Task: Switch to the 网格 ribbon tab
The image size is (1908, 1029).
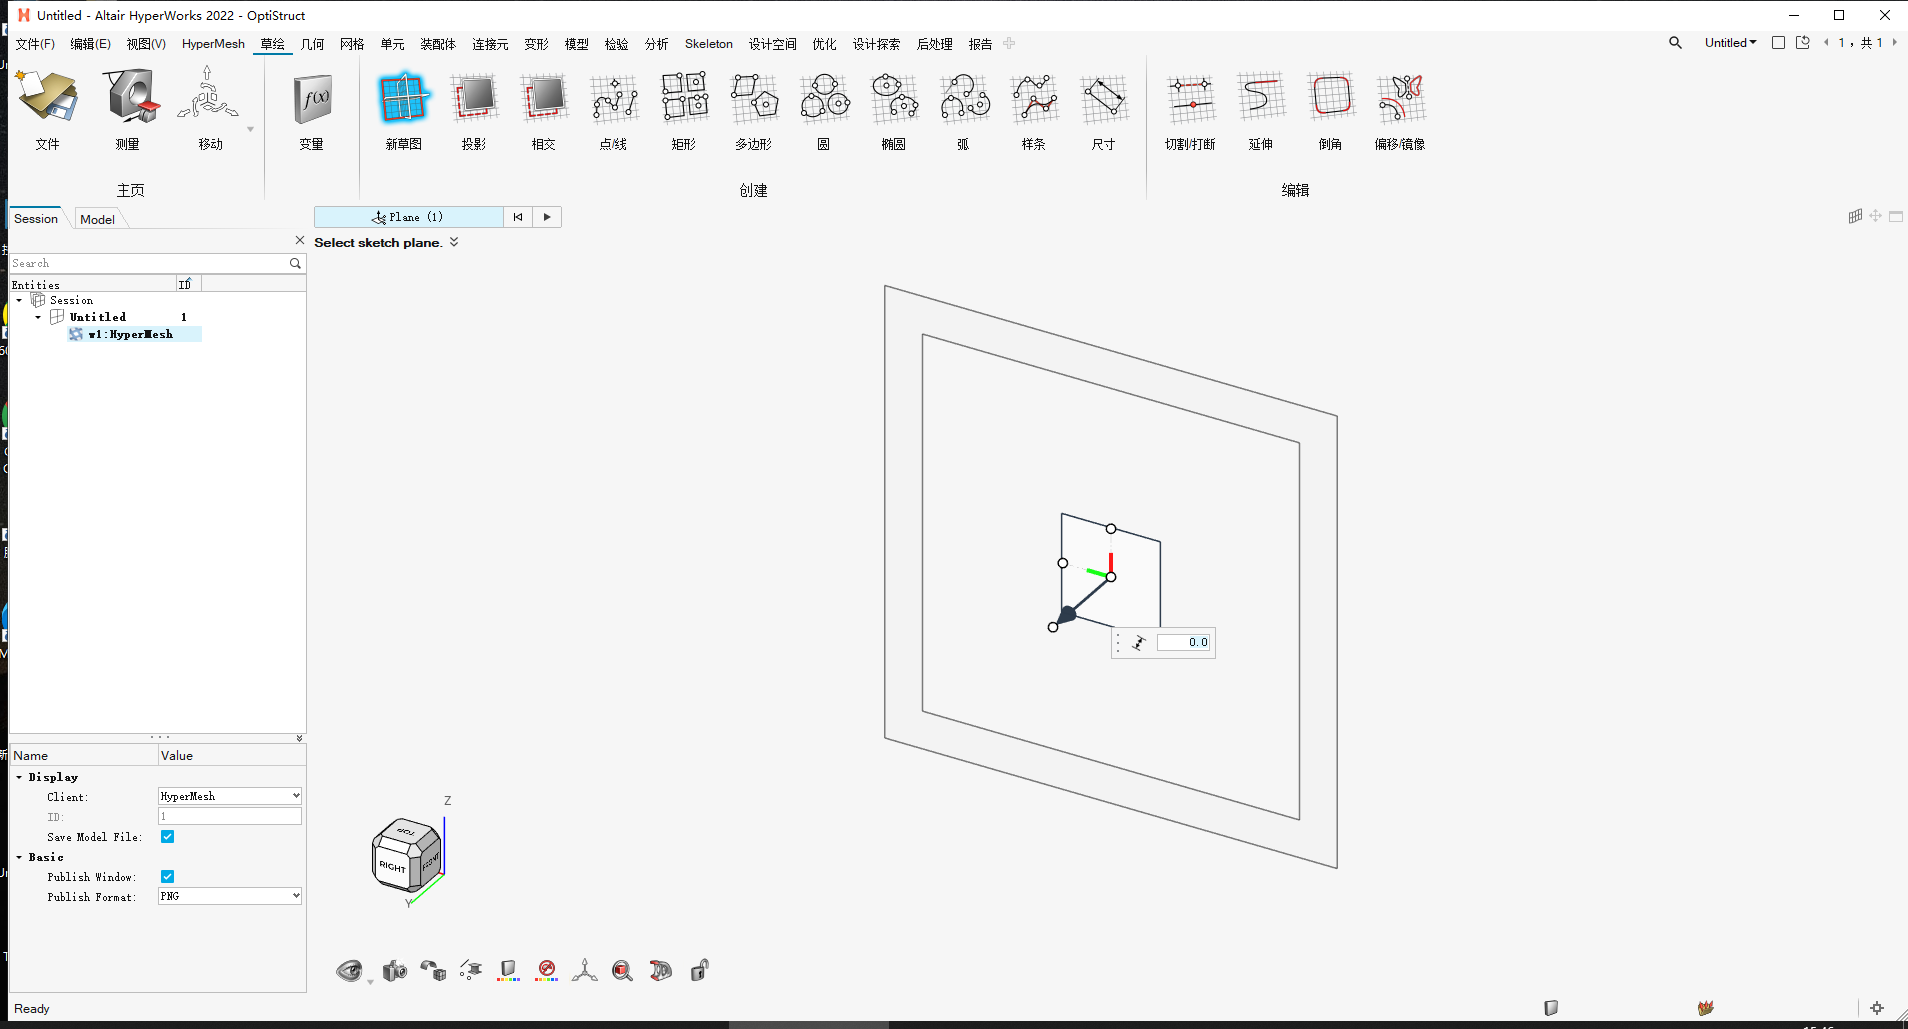Action: tap(352, 44)
